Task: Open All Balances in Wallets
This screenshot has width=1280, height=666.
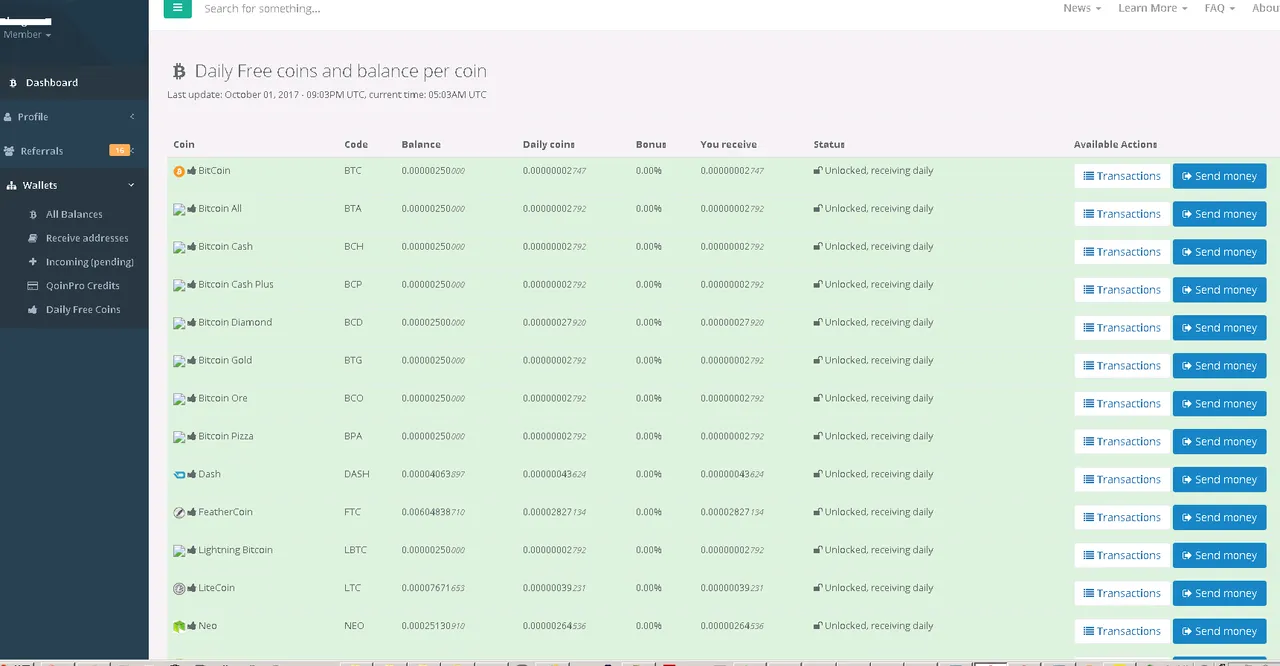Action: click(x=74, y=214)
